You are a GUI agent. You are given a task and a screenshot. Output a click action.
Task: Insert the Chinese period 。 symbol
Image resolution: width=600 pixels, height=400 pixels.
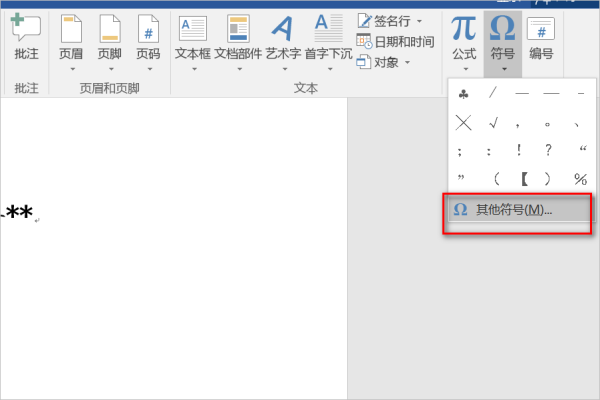pos(547,125)
